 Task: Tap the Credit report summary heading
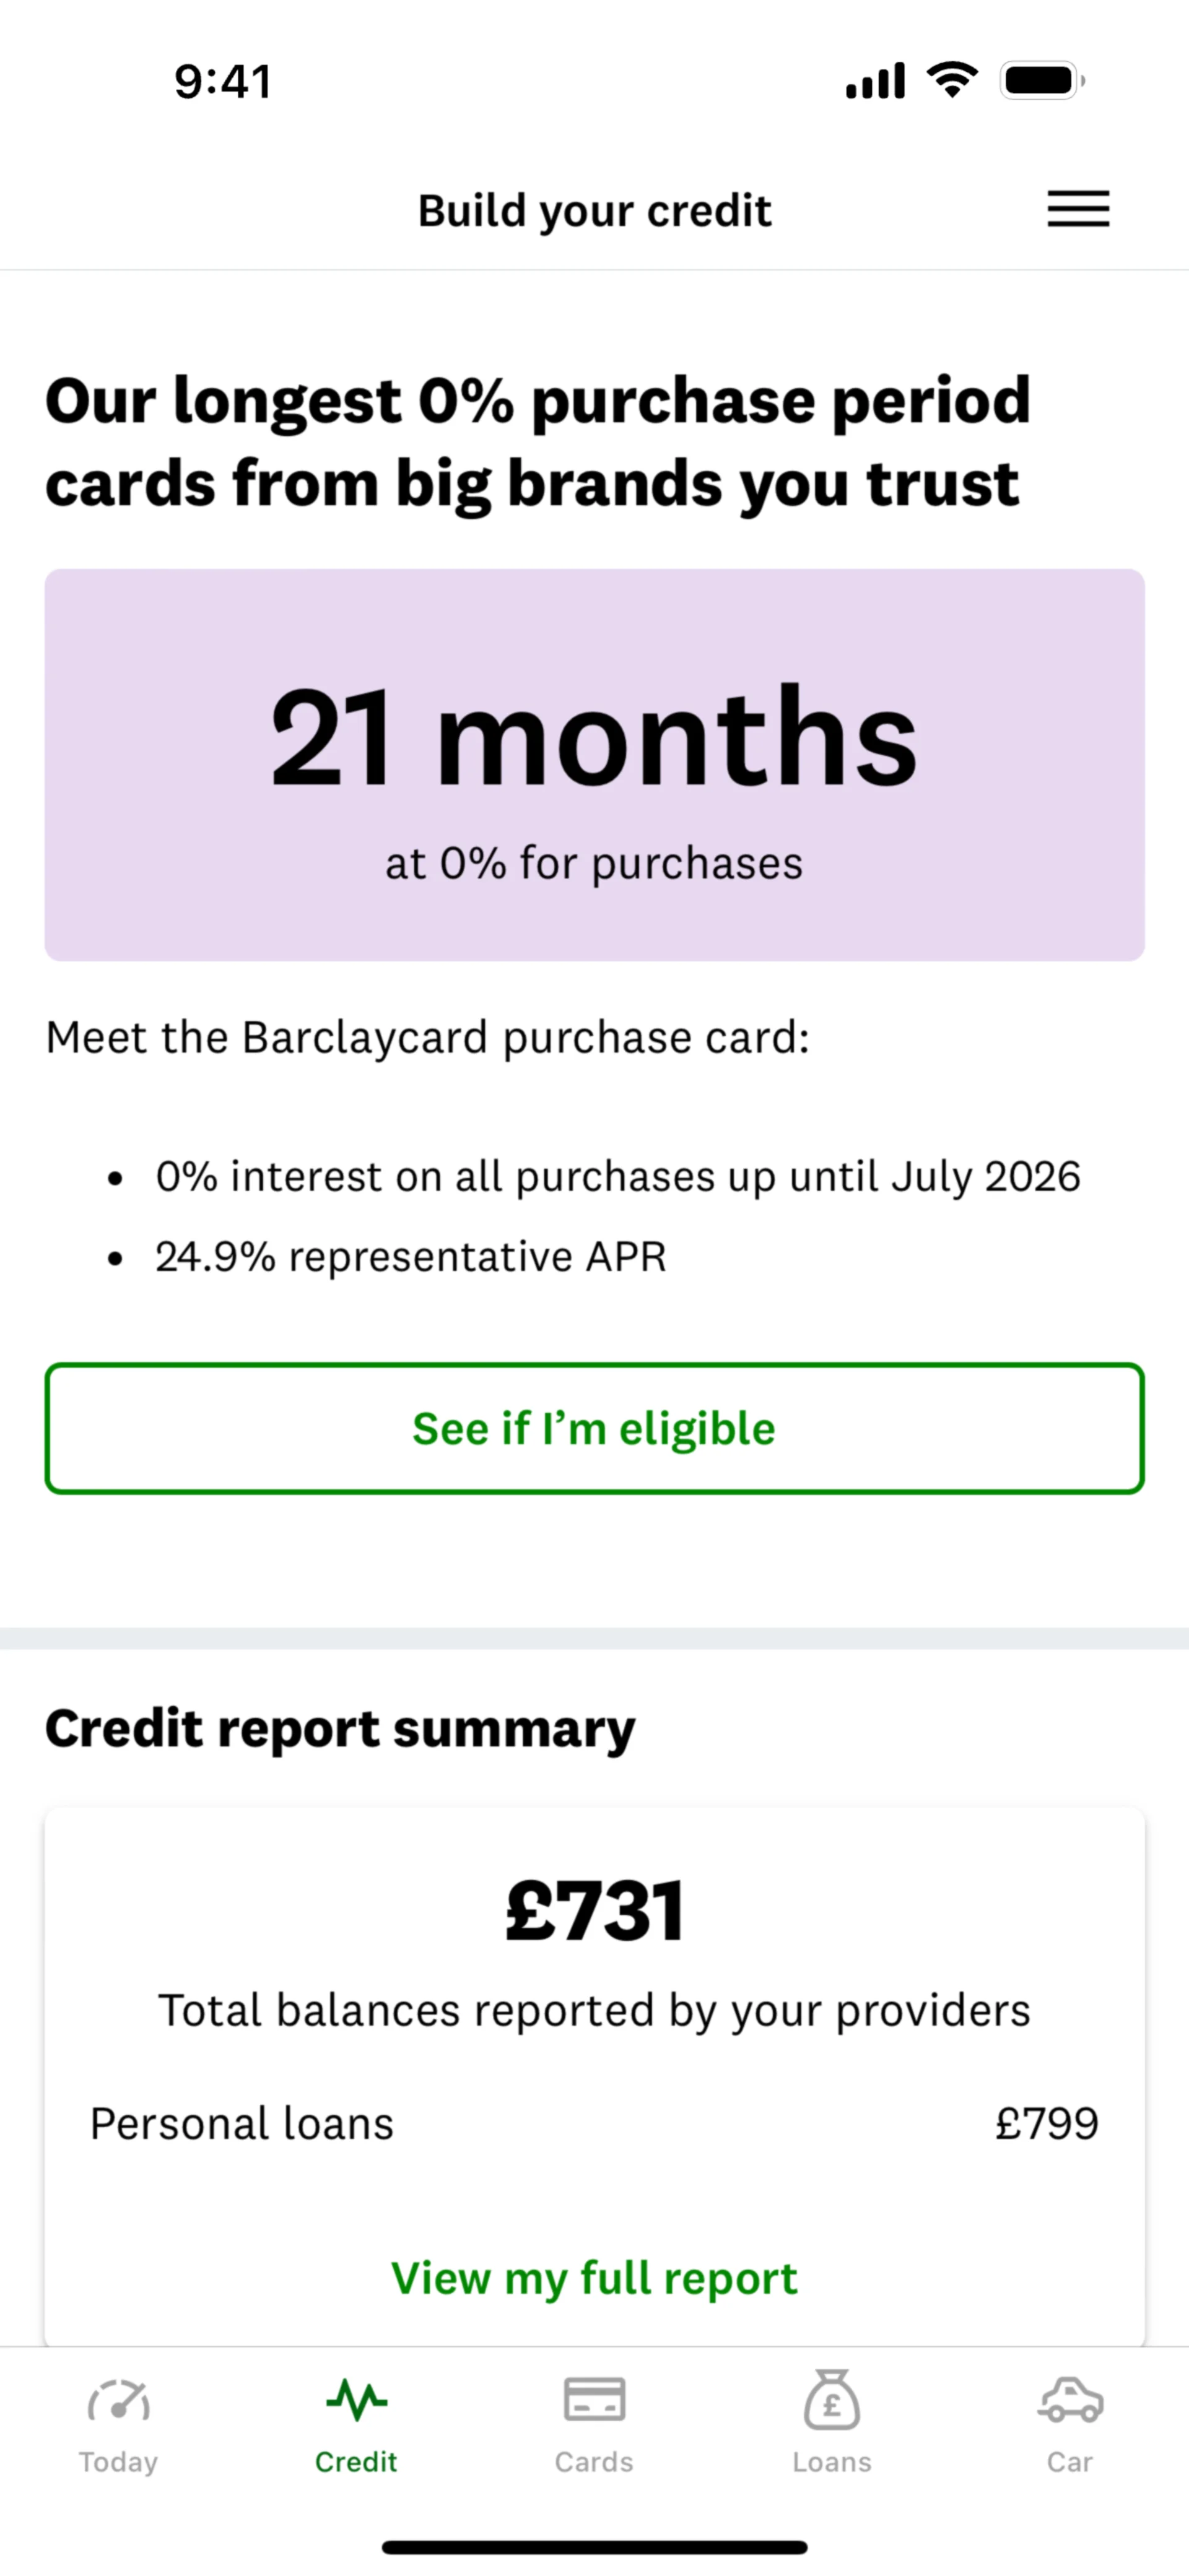[340, 1729]
